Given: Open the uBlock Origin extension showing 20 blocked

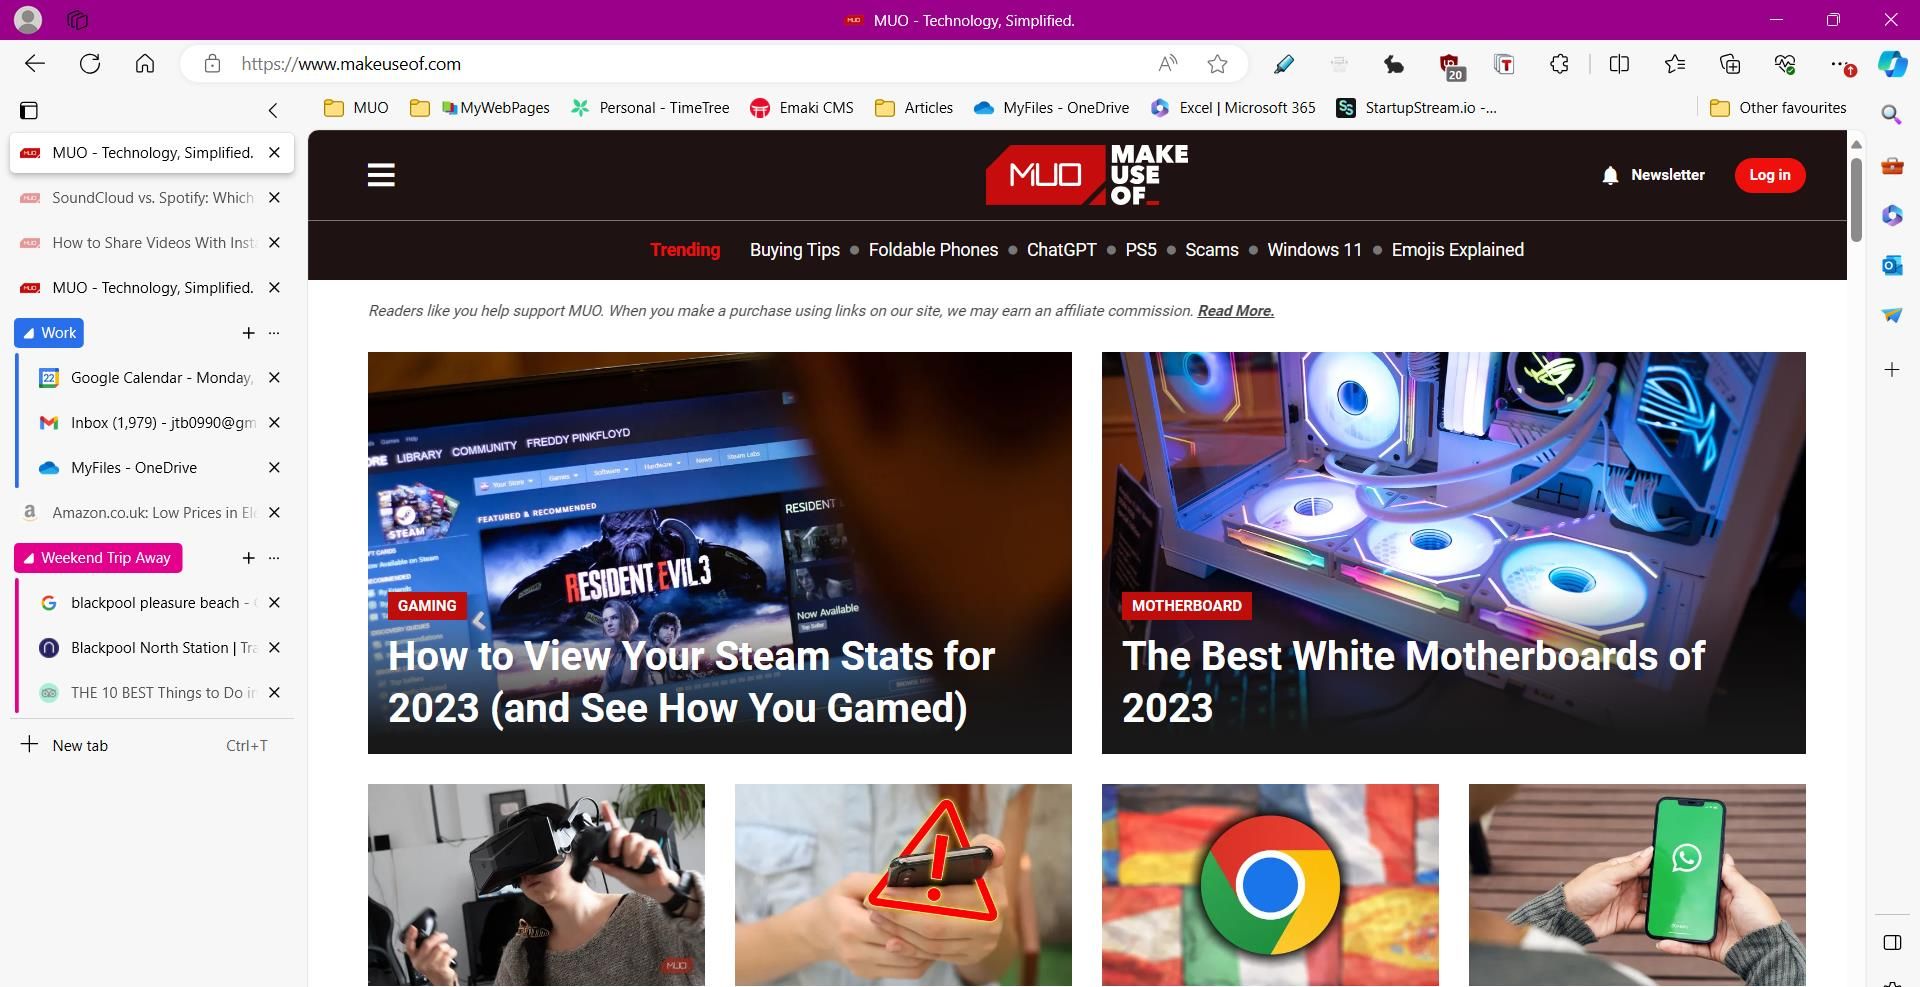Looking at the screenshot, I should [1452, 64].
